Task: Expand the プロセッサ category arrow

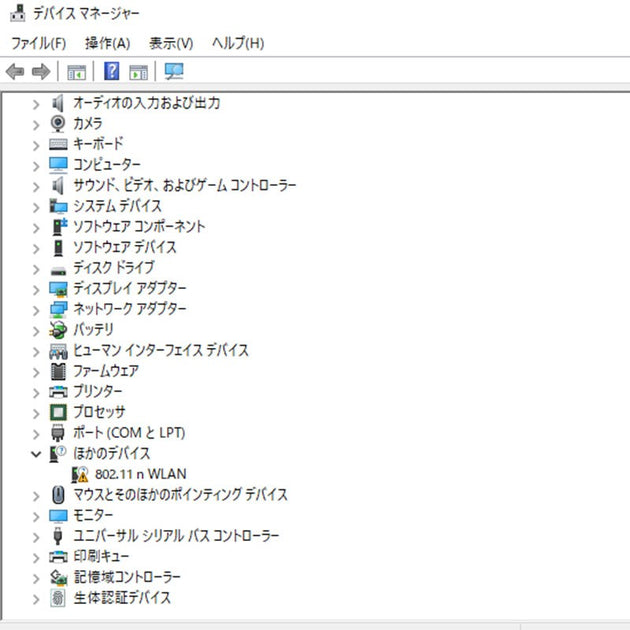Action: click(36, 413)
